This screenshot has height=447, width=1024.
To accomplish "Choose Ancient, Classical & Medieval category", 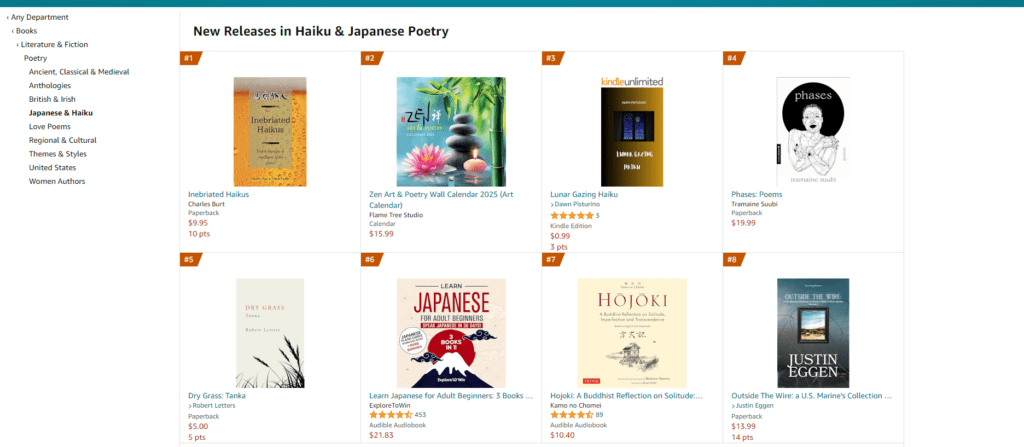I will tap(79, 72).
